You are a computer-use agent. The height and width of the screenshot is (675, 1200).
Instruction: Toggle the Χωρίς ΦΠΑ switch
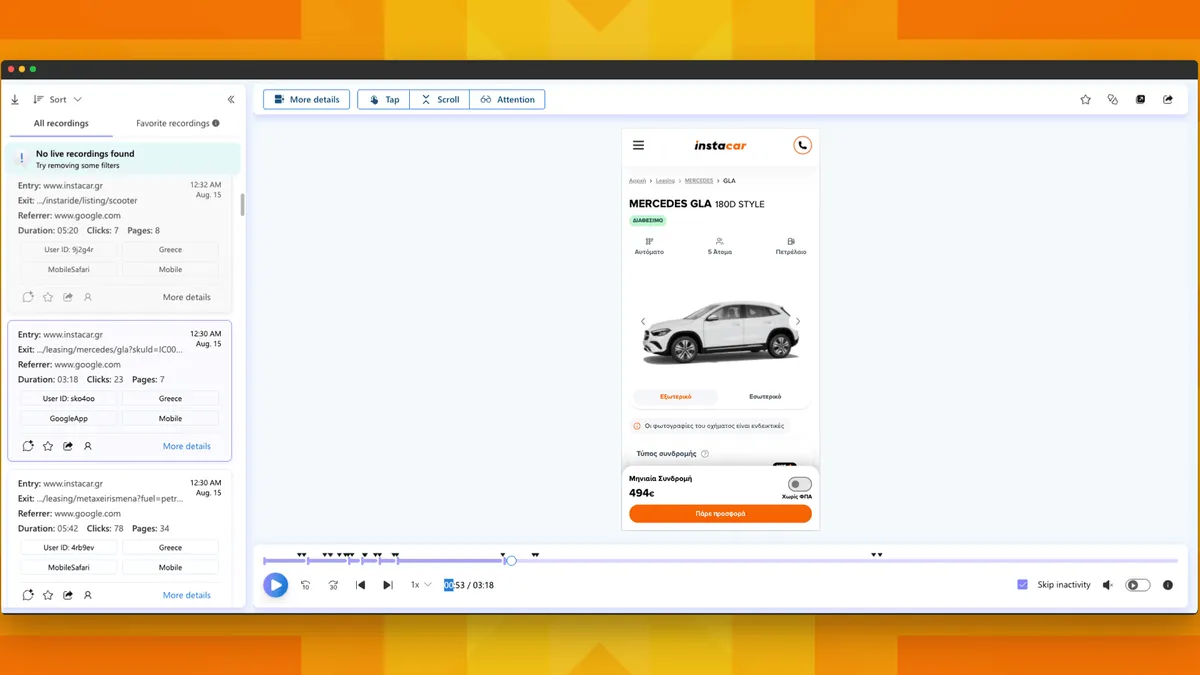click(800, 484)
